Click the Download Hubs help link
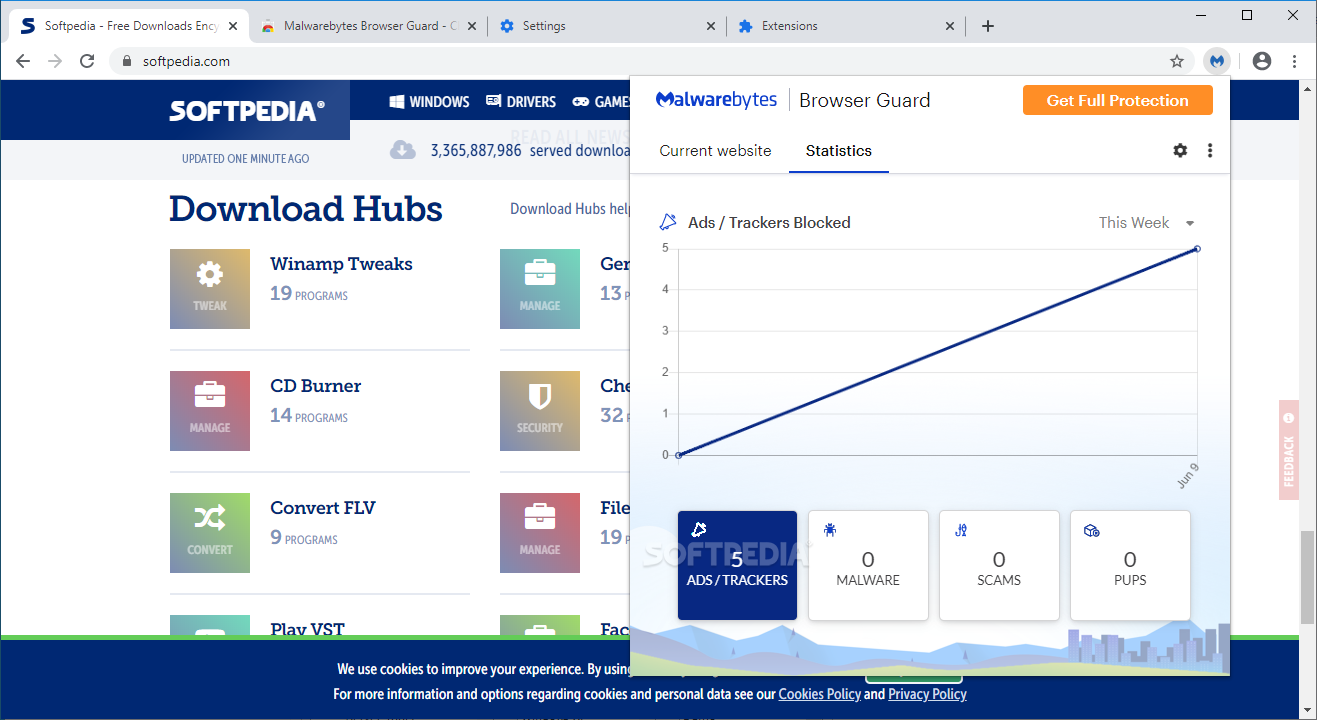This screenshot has width=1317, height=720. pos(570,209)
